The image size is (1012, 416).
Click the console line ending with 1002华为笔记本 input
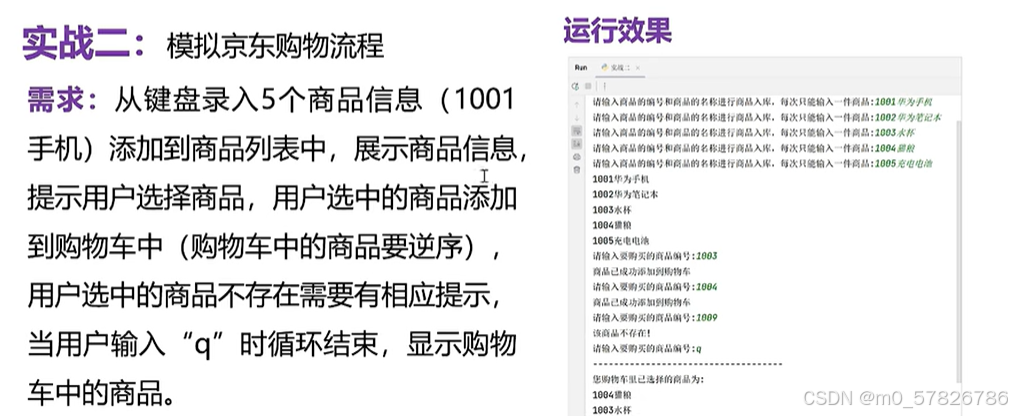pos(767,117)
